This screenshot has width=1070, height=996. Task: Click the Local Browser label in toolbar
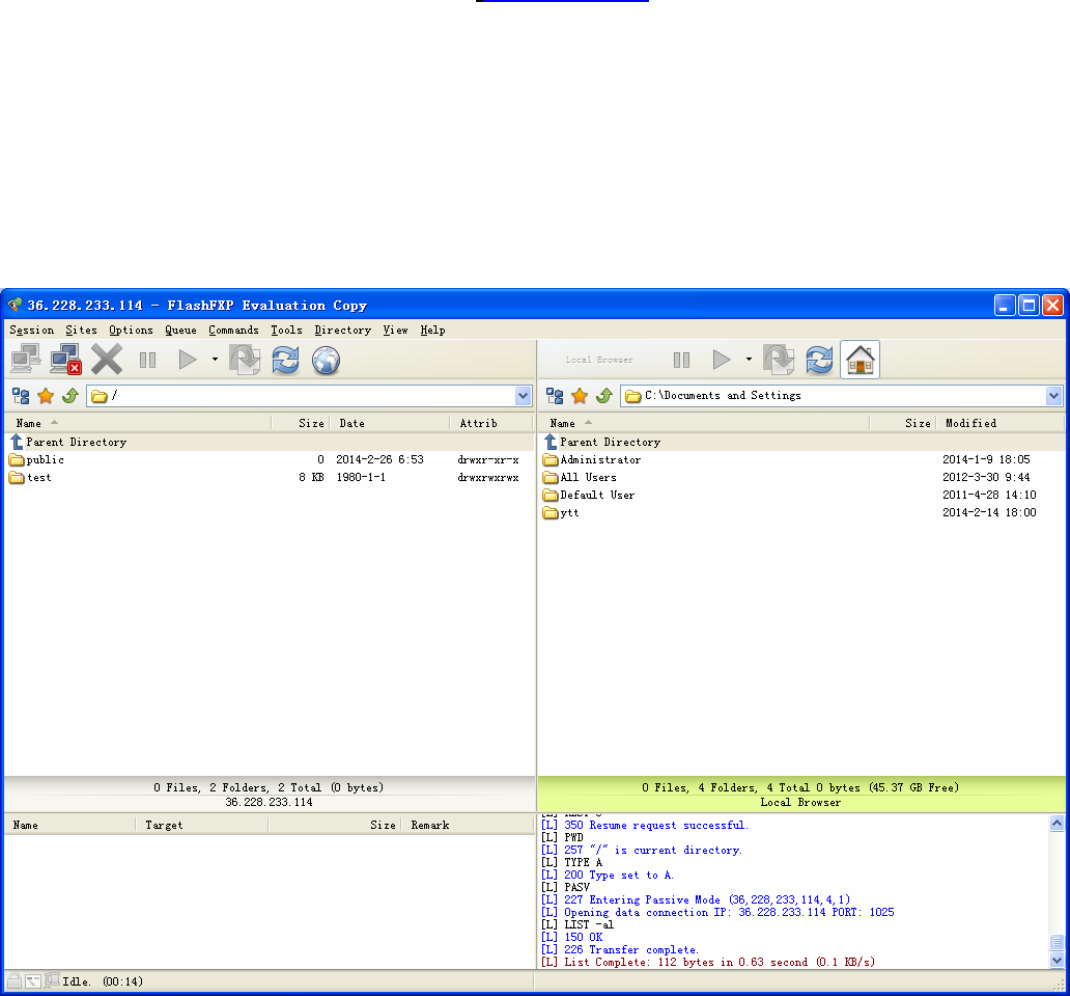click(598, 360)
